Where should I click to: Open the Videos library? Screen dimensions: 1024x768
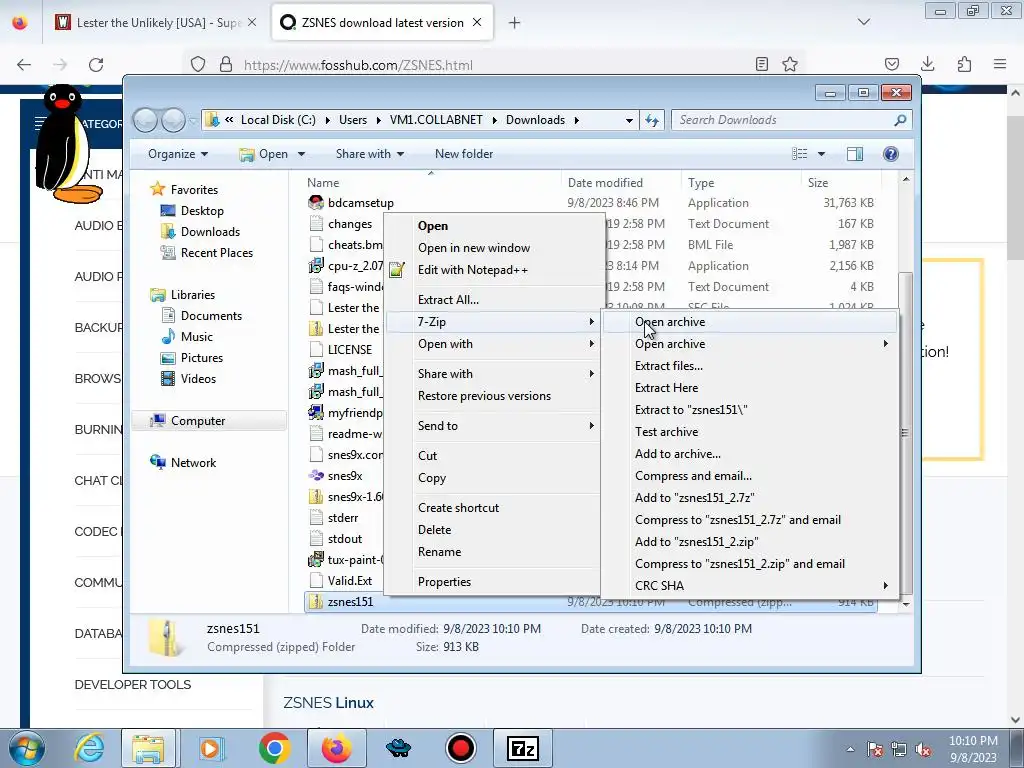[x=198, y=379]
